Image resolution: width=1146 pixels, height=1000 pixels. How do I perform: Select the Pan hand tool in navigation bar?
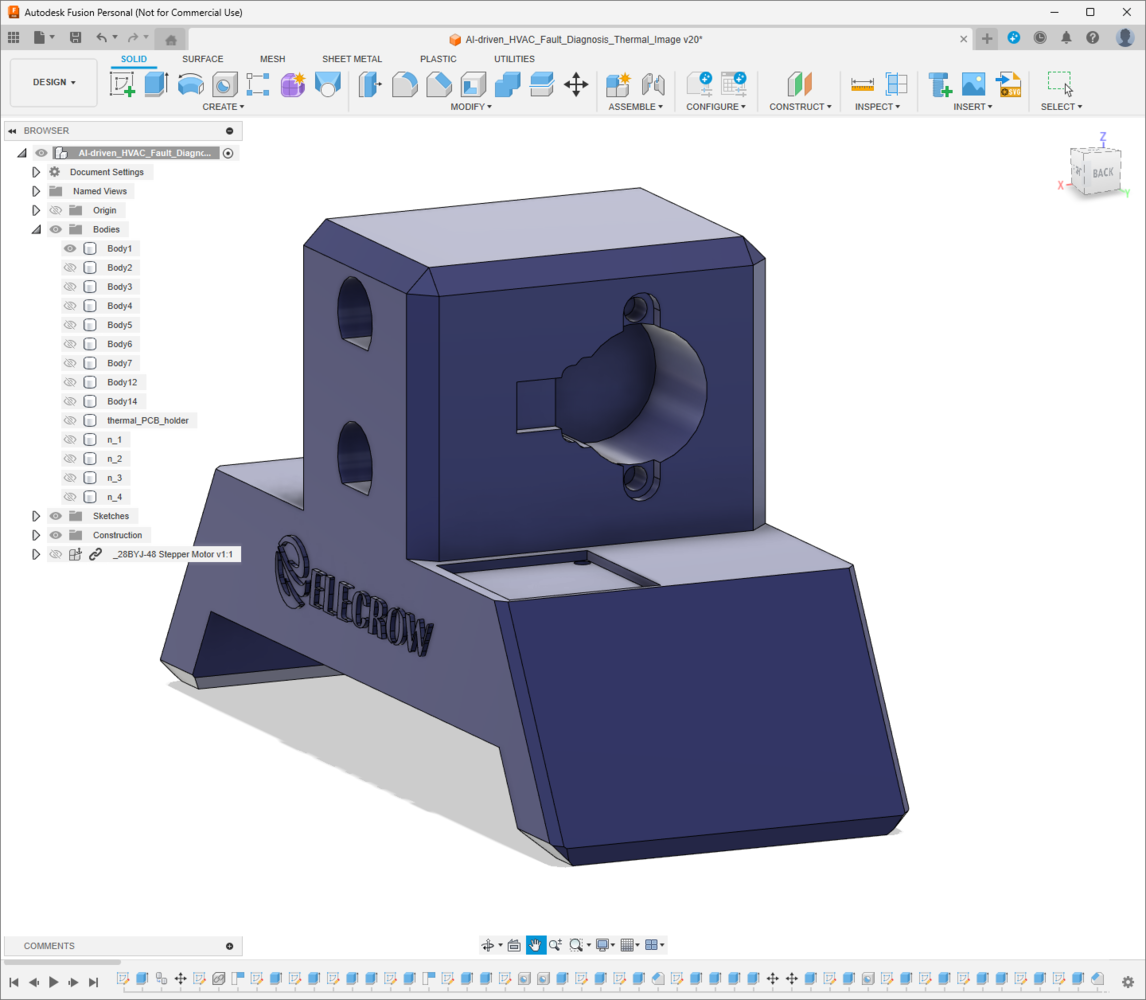pyautogui.click(x=535, y=945)
